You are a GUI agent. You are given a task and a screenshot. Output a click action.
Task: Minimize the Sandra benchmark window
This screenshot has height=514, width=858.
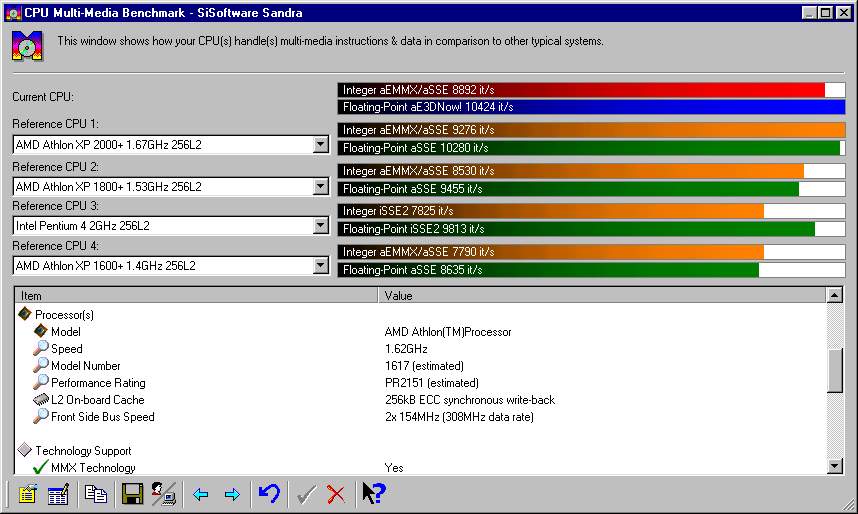point(809,13)
